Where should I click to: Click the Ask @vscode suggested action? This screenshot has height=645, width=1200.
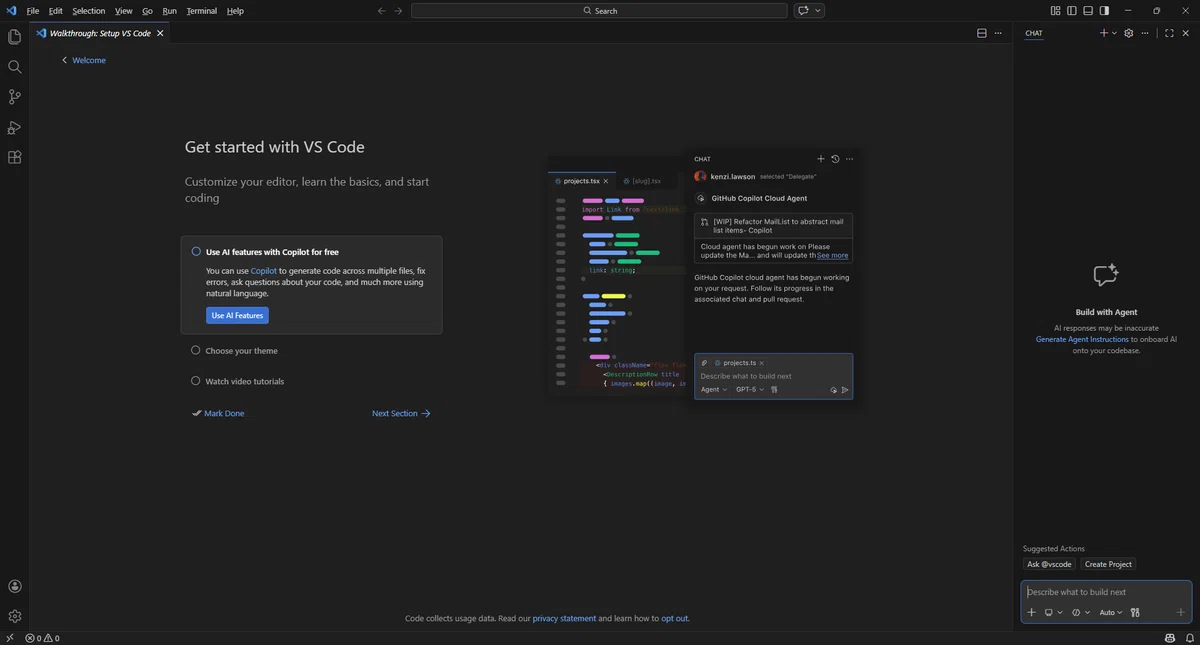point(1048,564)
